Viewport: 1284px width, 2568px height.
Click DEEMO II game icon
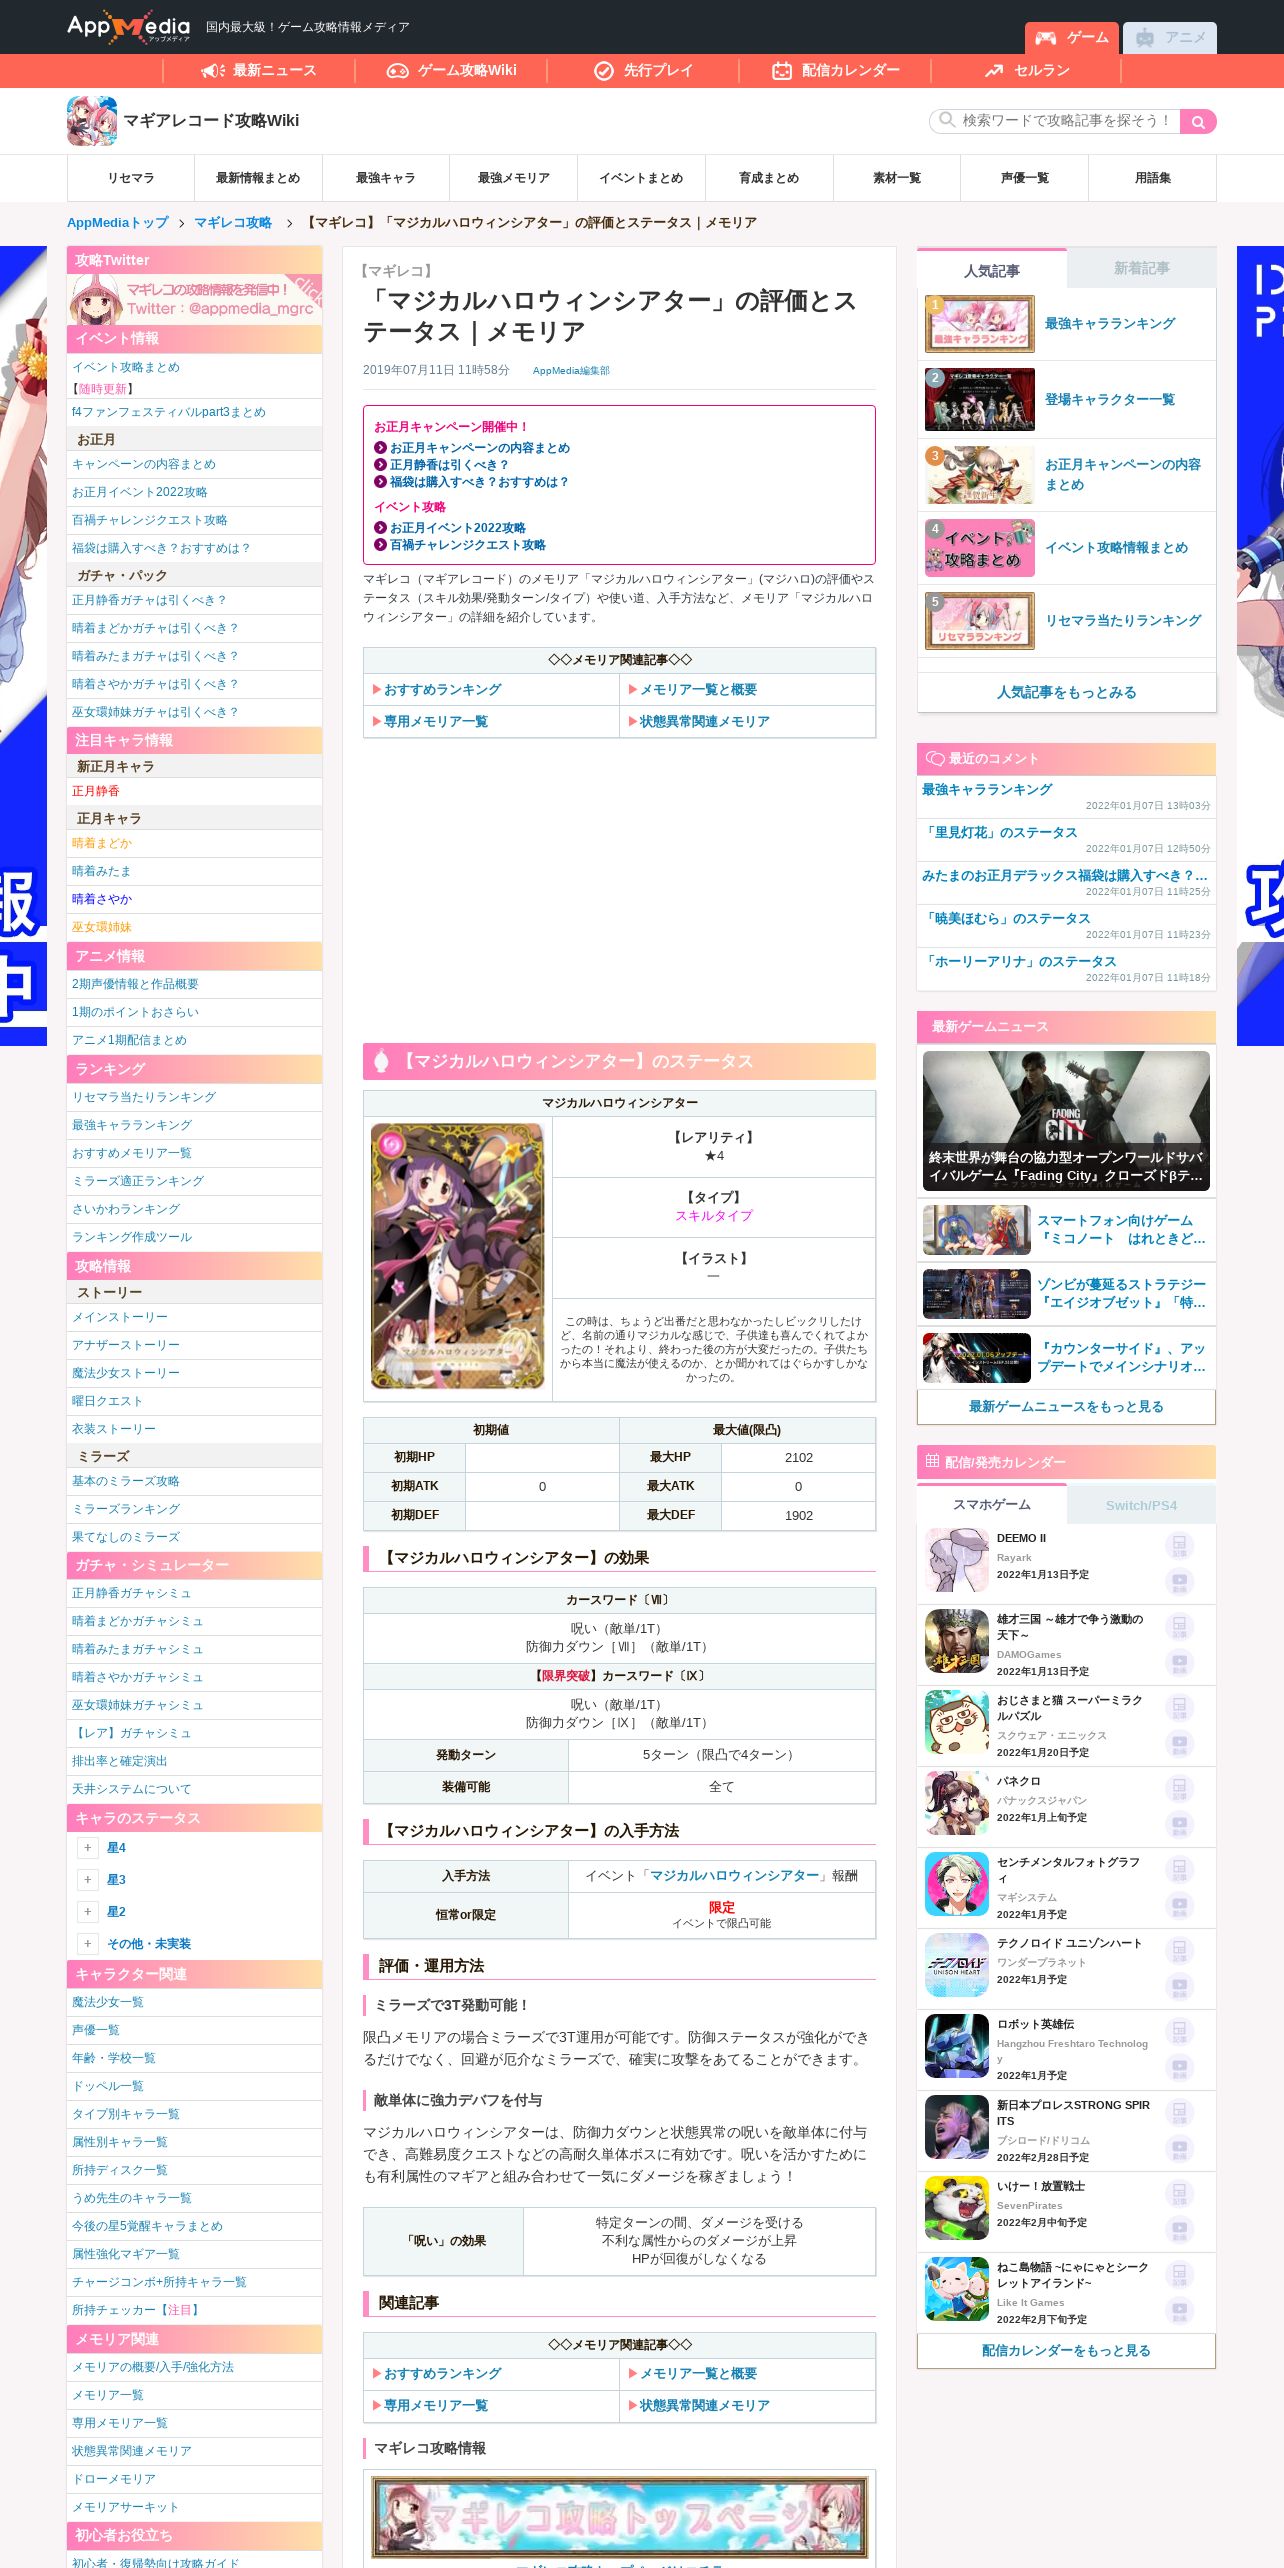click(x=957, y=1560)
